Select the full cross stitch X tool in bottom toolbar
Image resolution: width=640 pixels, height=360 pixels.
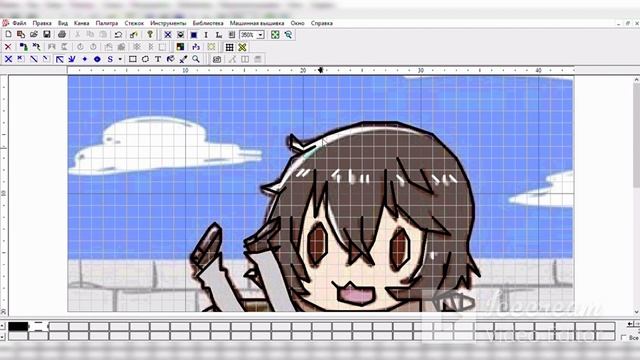point(8,59)
